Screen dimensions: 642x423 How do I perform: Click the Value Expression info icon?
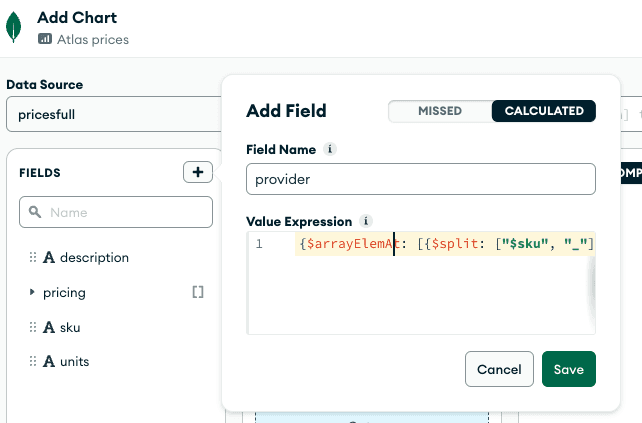pyautogui.click(x=367, y=221)
